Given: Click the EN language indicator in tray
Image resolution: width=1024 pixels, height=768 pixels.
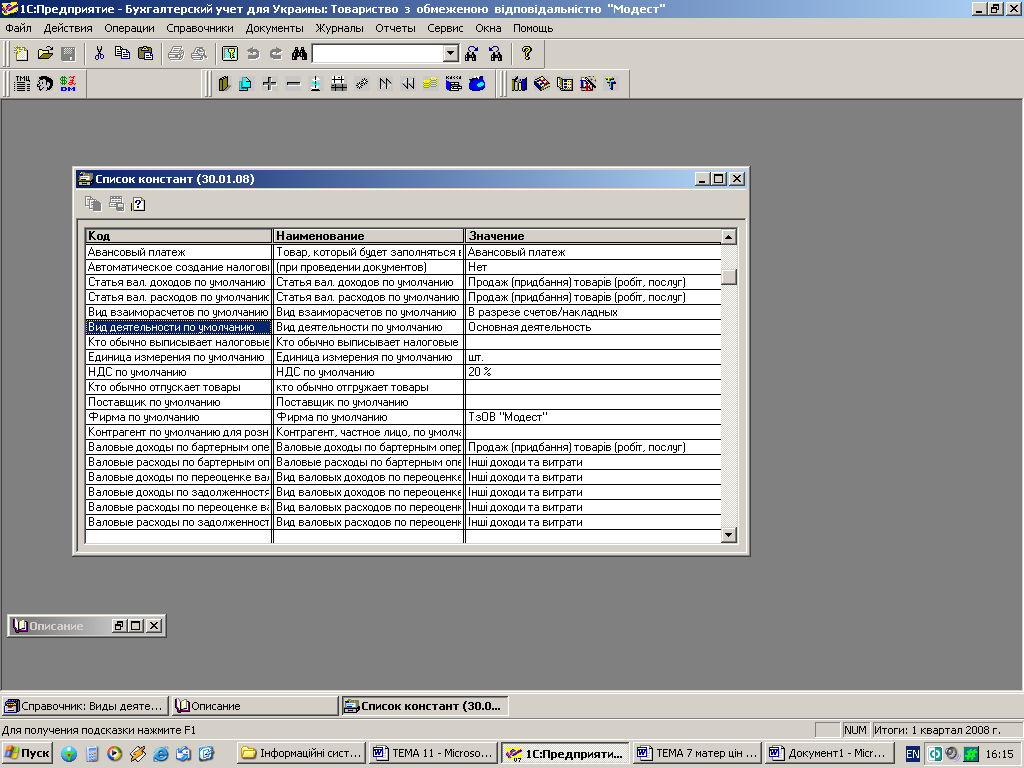Looking at the screenshot, I should point(912,754).
